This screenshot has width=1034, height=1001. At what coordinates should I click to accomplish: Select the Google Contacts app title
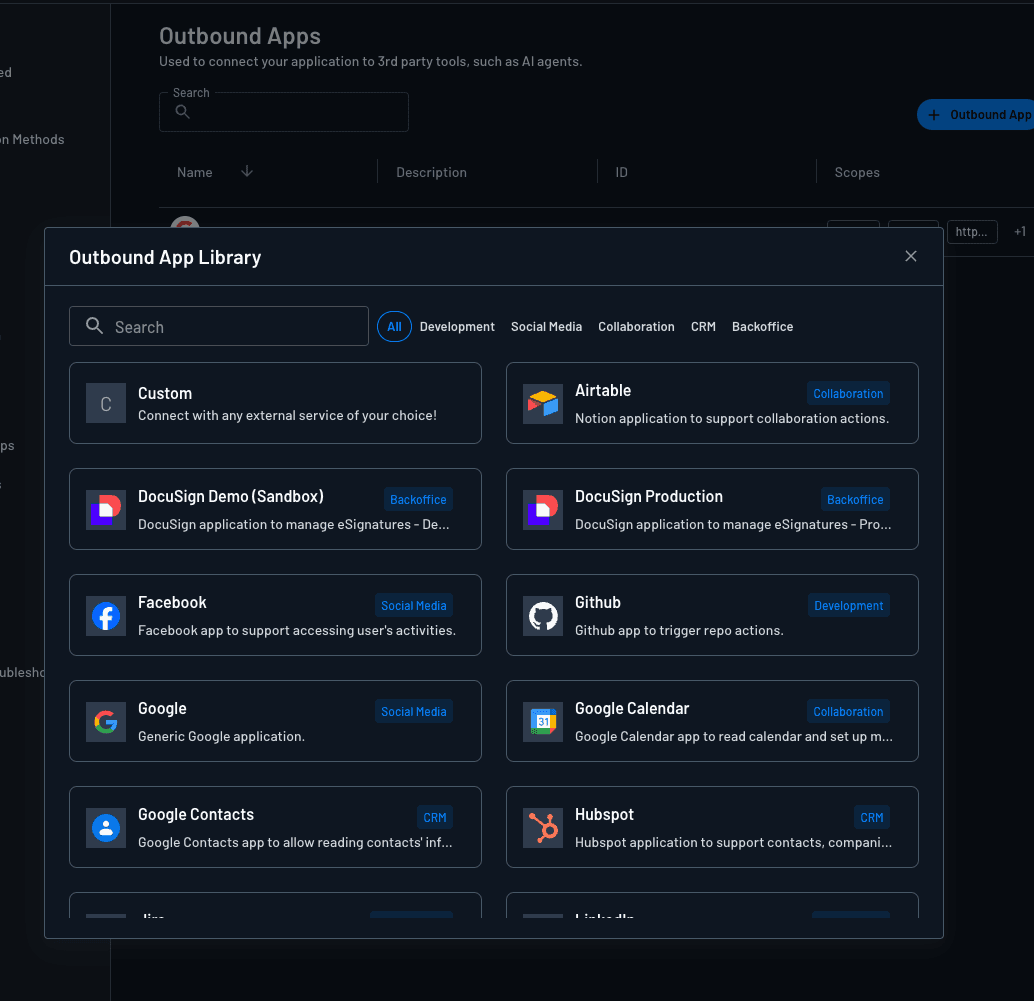(x=196, y=814)
